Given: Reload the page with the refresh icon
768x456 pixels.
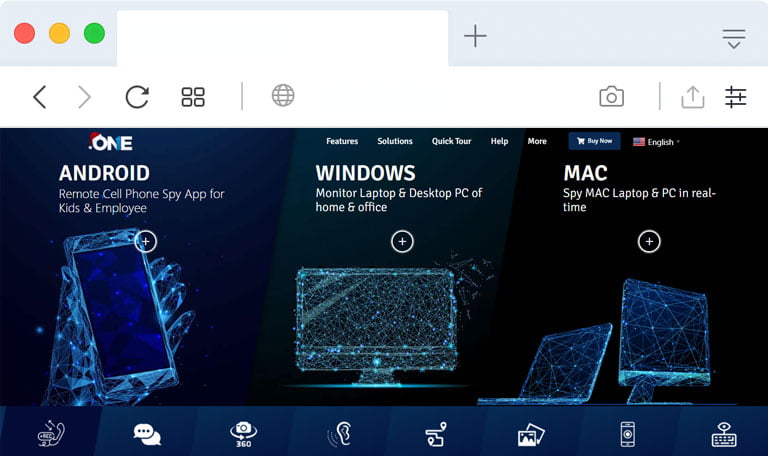Looking at the screenshot, I should (x=137, y=96).
